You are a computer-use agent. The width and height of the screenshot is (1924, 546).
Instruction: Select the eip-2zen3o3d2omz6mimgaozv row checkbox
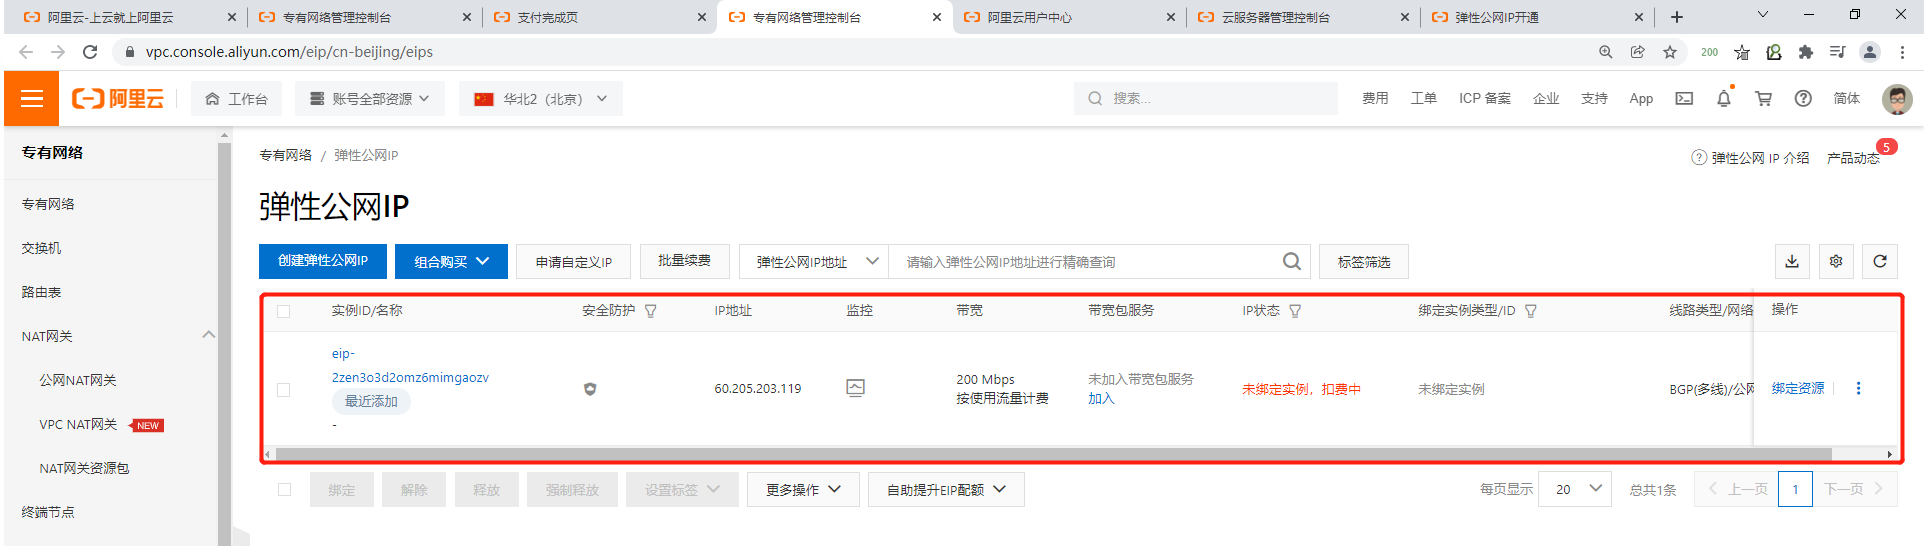tap(284, 389)
